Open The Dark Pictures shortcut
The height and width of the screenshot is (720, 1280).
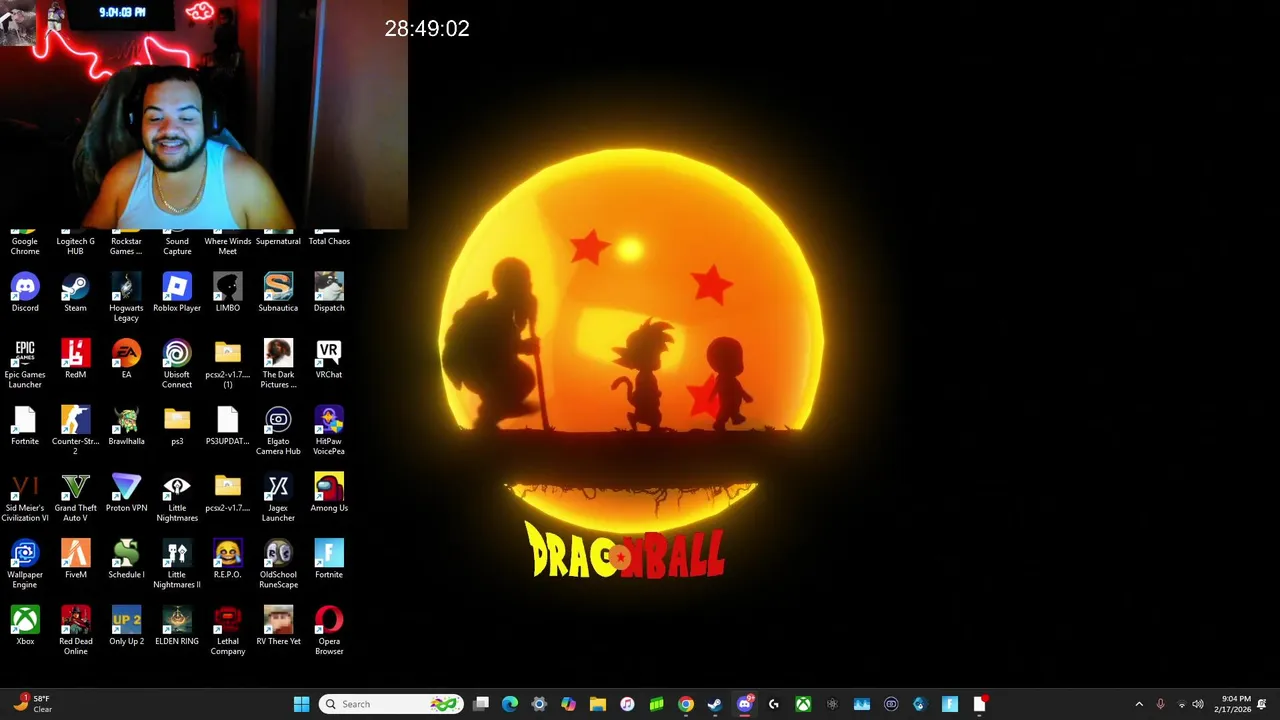click(278, 364)
